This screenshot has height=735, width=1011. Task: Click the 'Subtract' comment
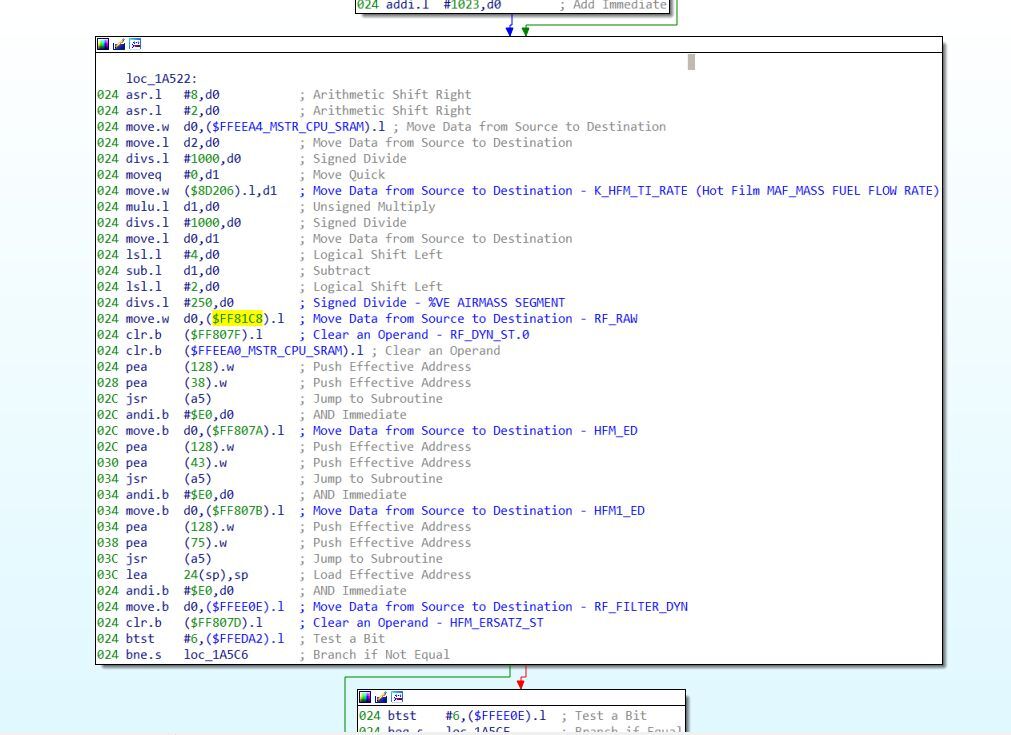342,271
